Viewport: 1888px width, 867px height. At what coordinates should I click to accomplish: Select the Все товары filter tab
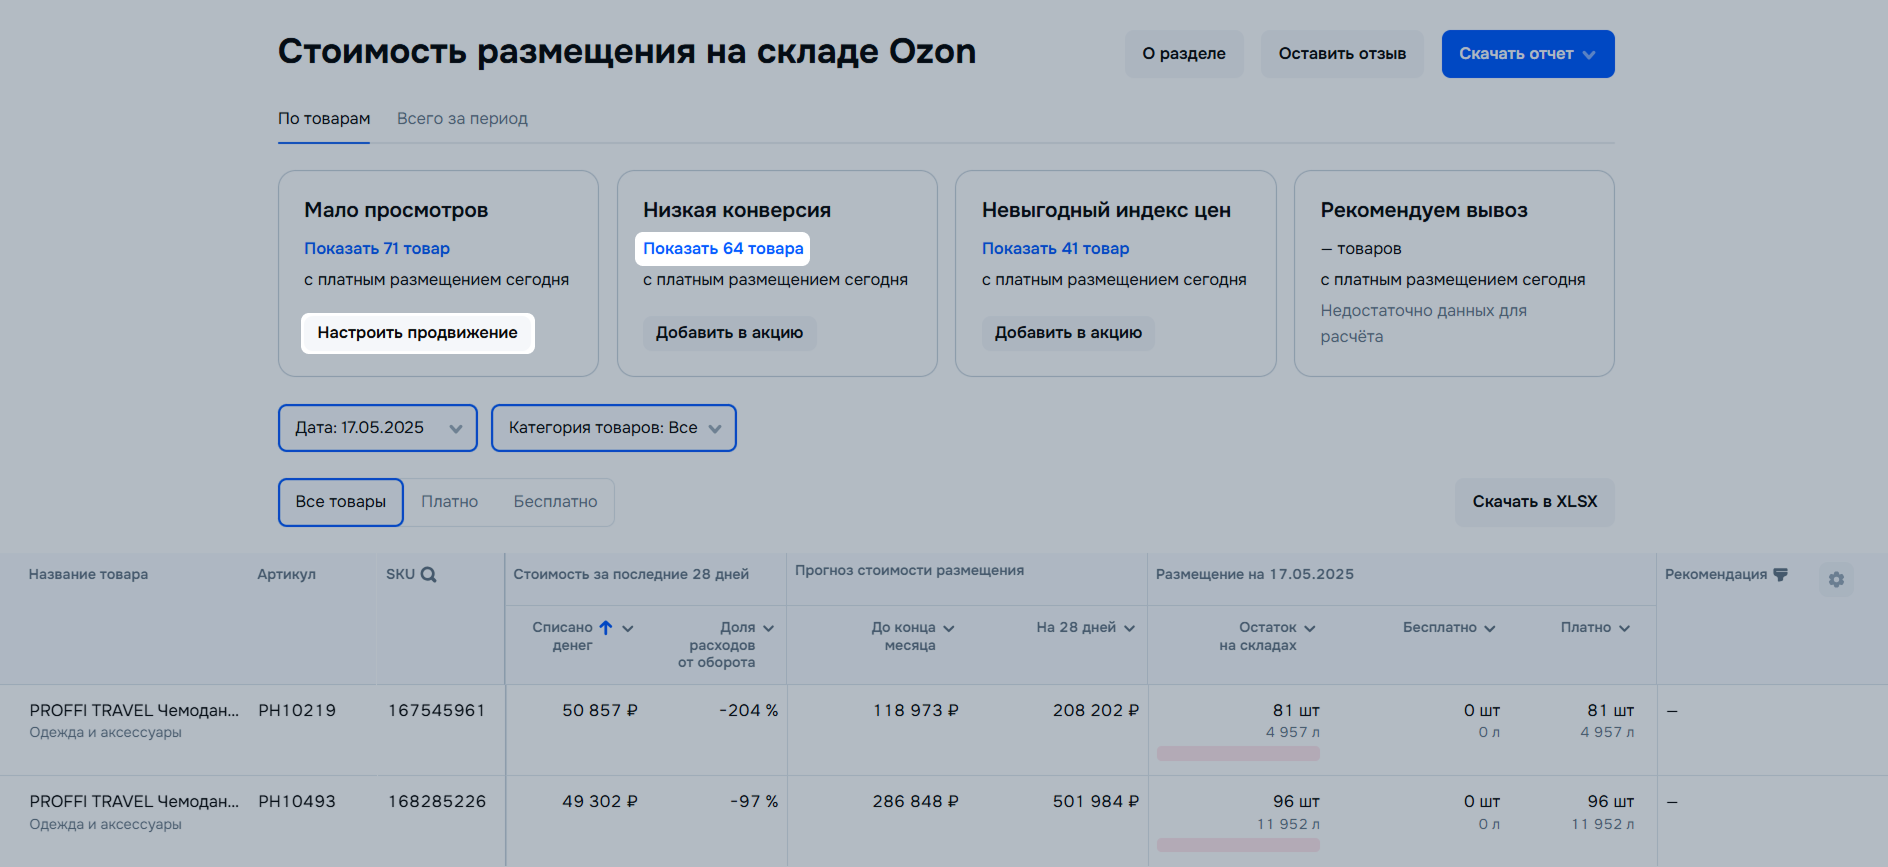pos(341,502)
